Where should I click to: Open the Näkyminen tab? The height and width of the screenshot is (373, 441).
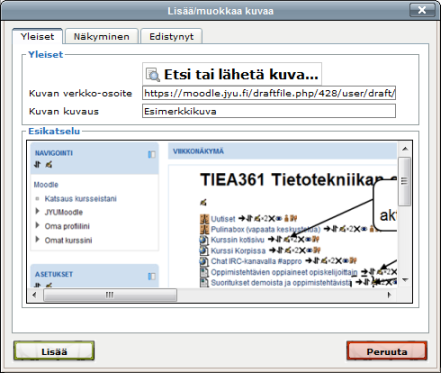click(101, 36)
